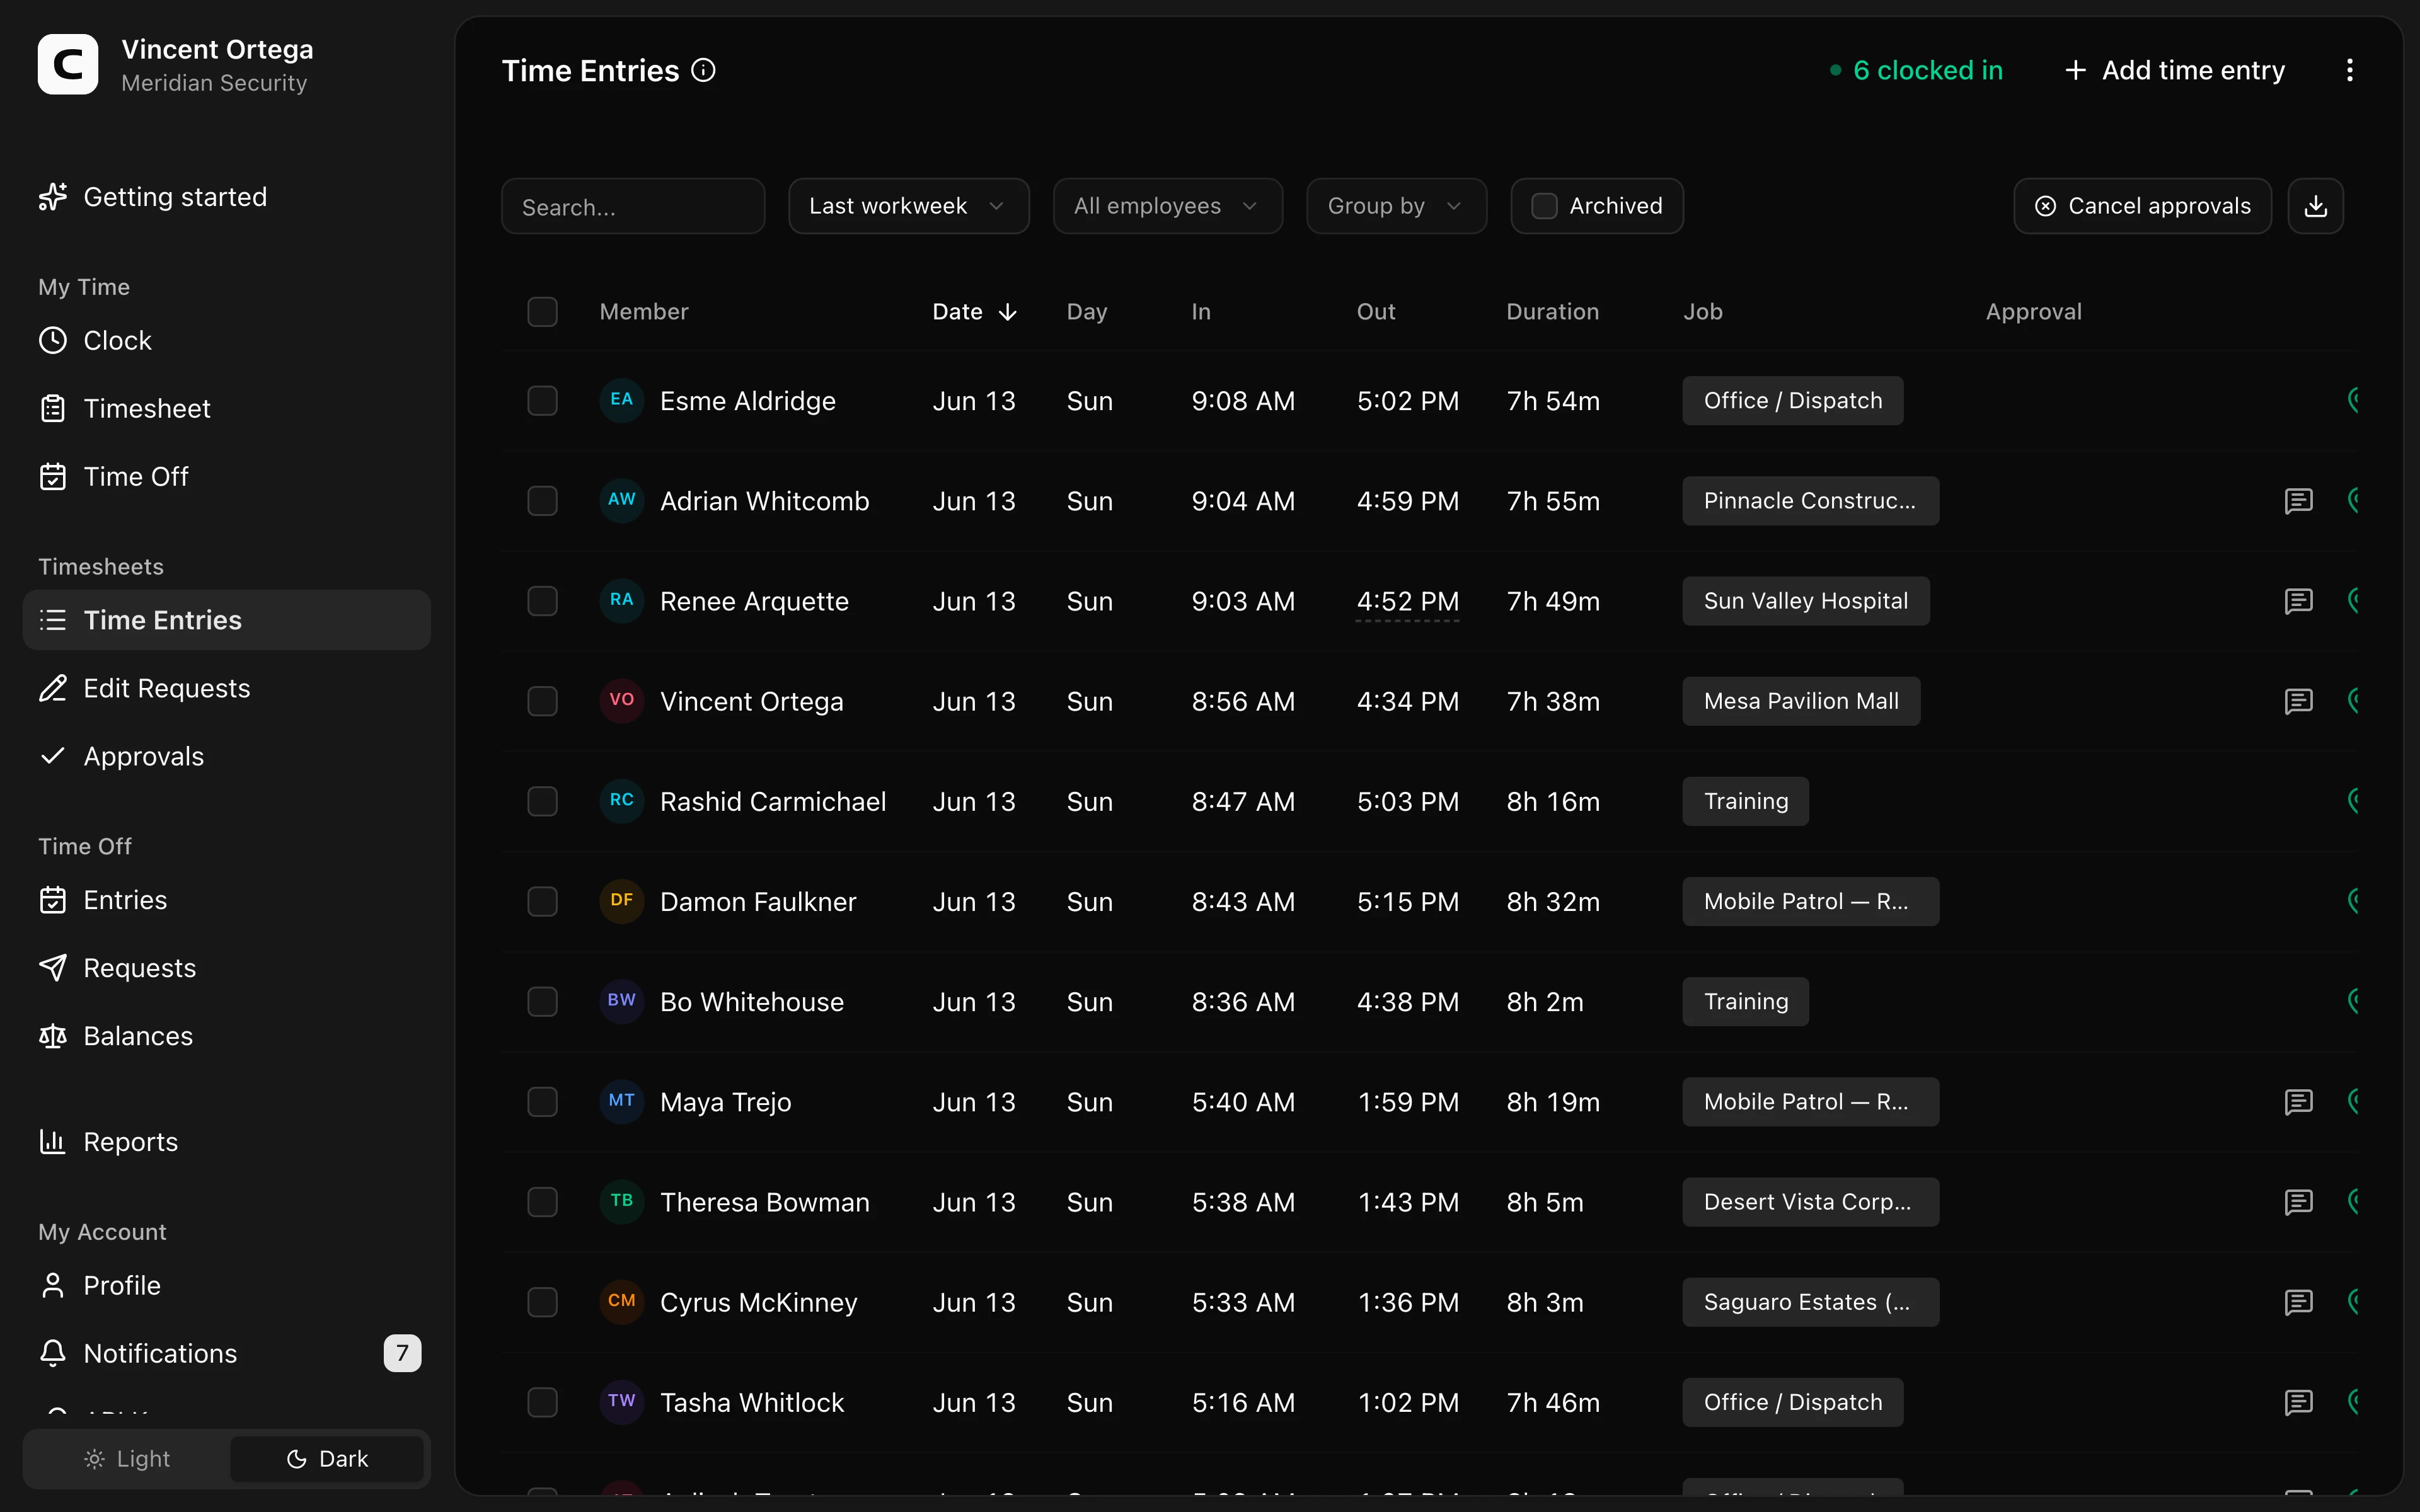Screen dimensions: 2420x1512
Task: Open comment icon on Vincent Ortega row
Action: (2298, 701)
